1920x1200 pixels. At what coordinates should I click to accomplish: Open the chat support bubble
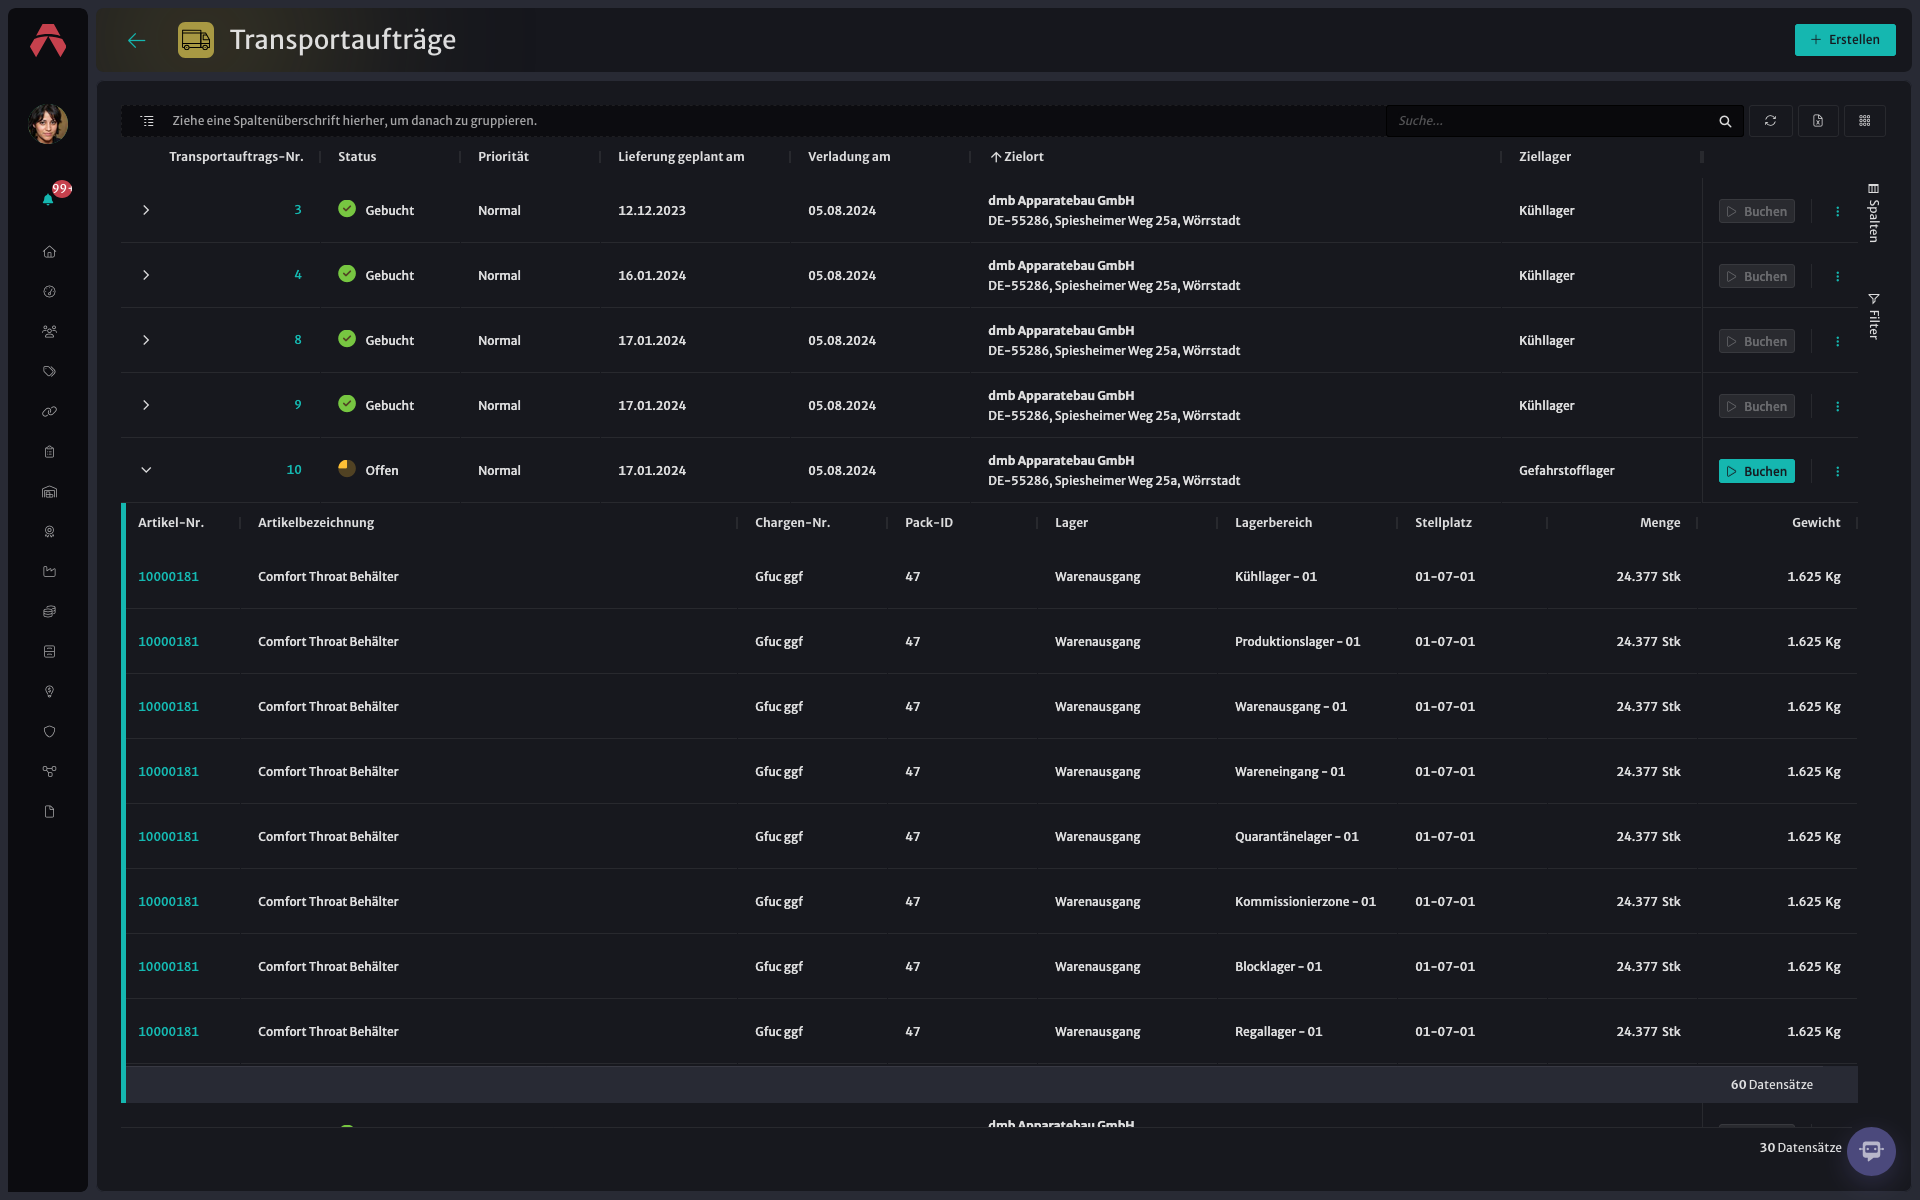1871,1151
